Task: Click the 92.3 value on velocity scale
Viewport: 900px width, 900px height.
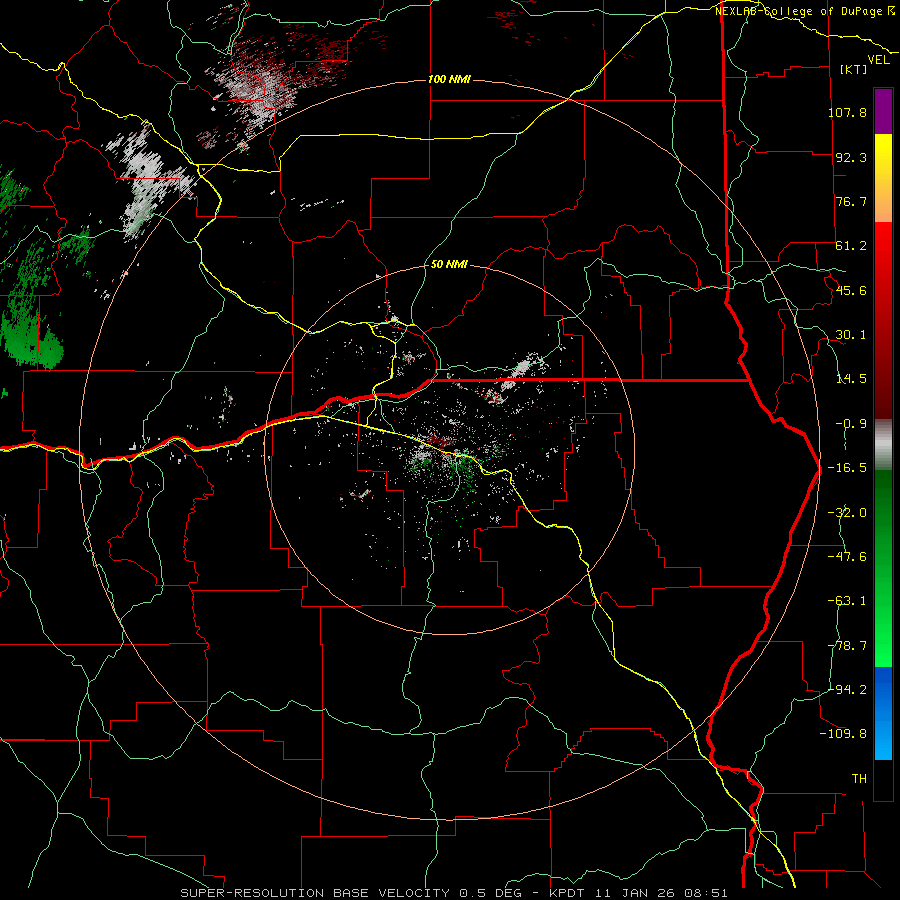Action: (851, 157)
